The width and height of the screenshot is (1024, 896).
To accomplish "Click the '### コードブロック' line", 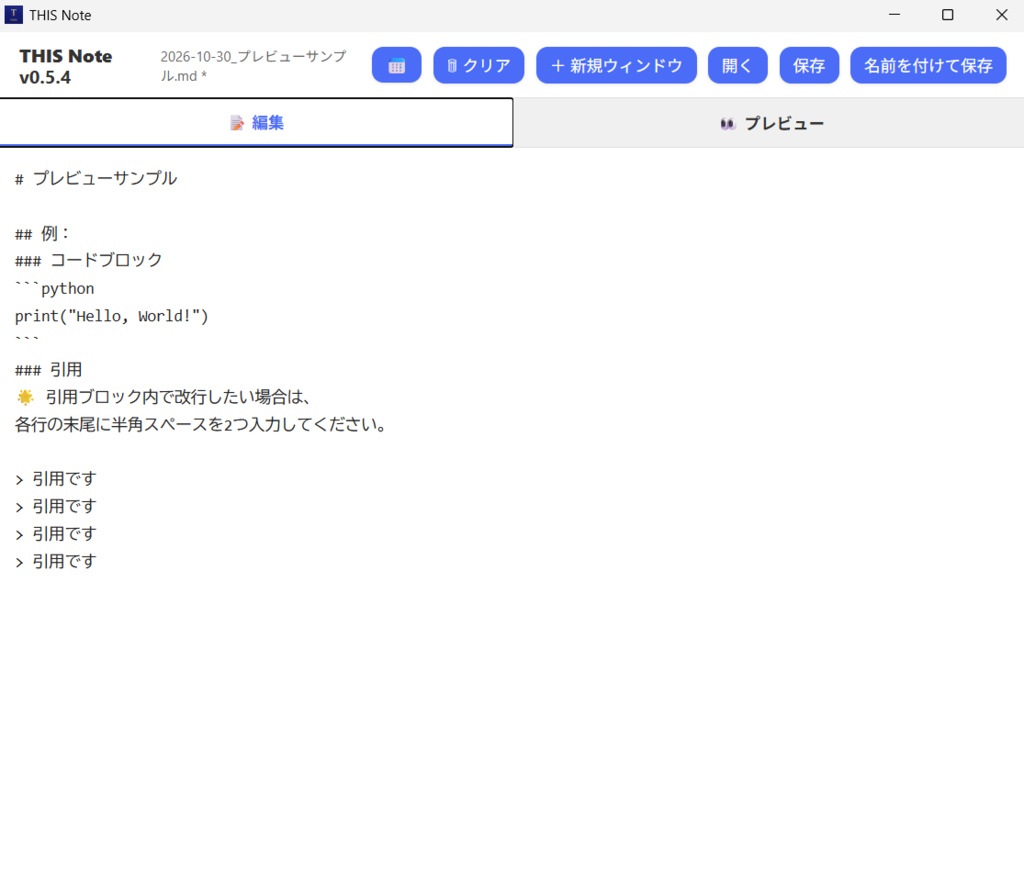I will click(88, 260).
